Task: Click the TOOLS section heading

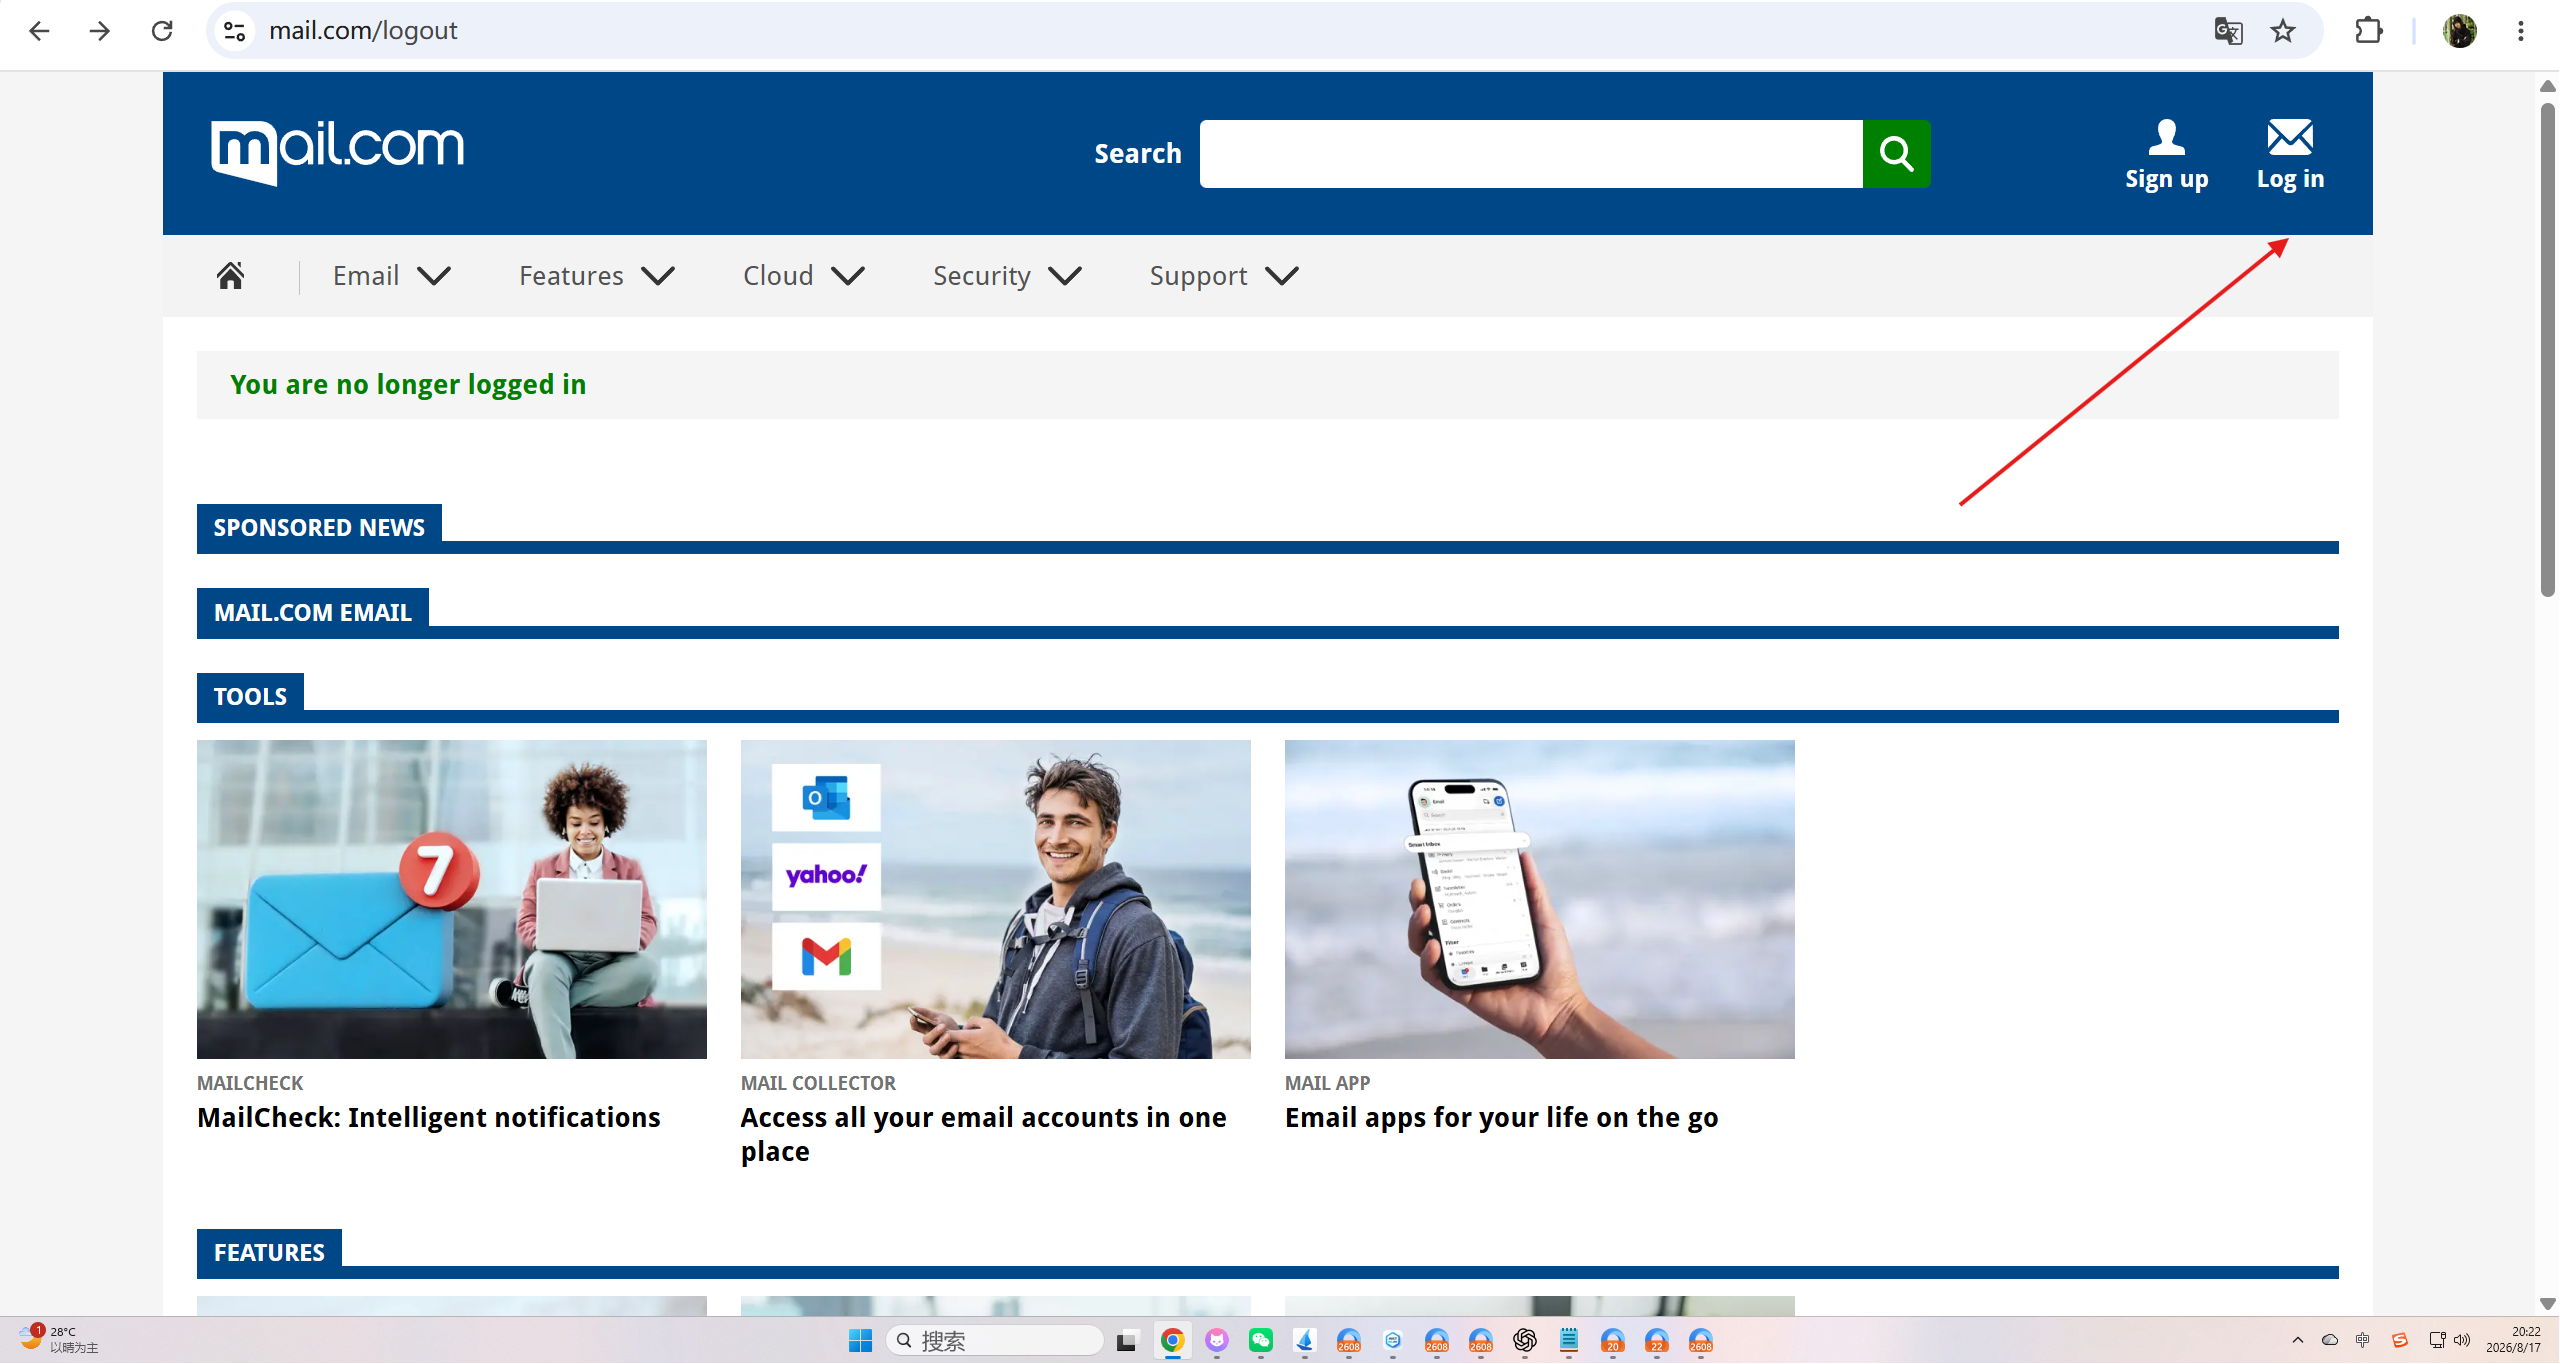Action: pos(250,696)
